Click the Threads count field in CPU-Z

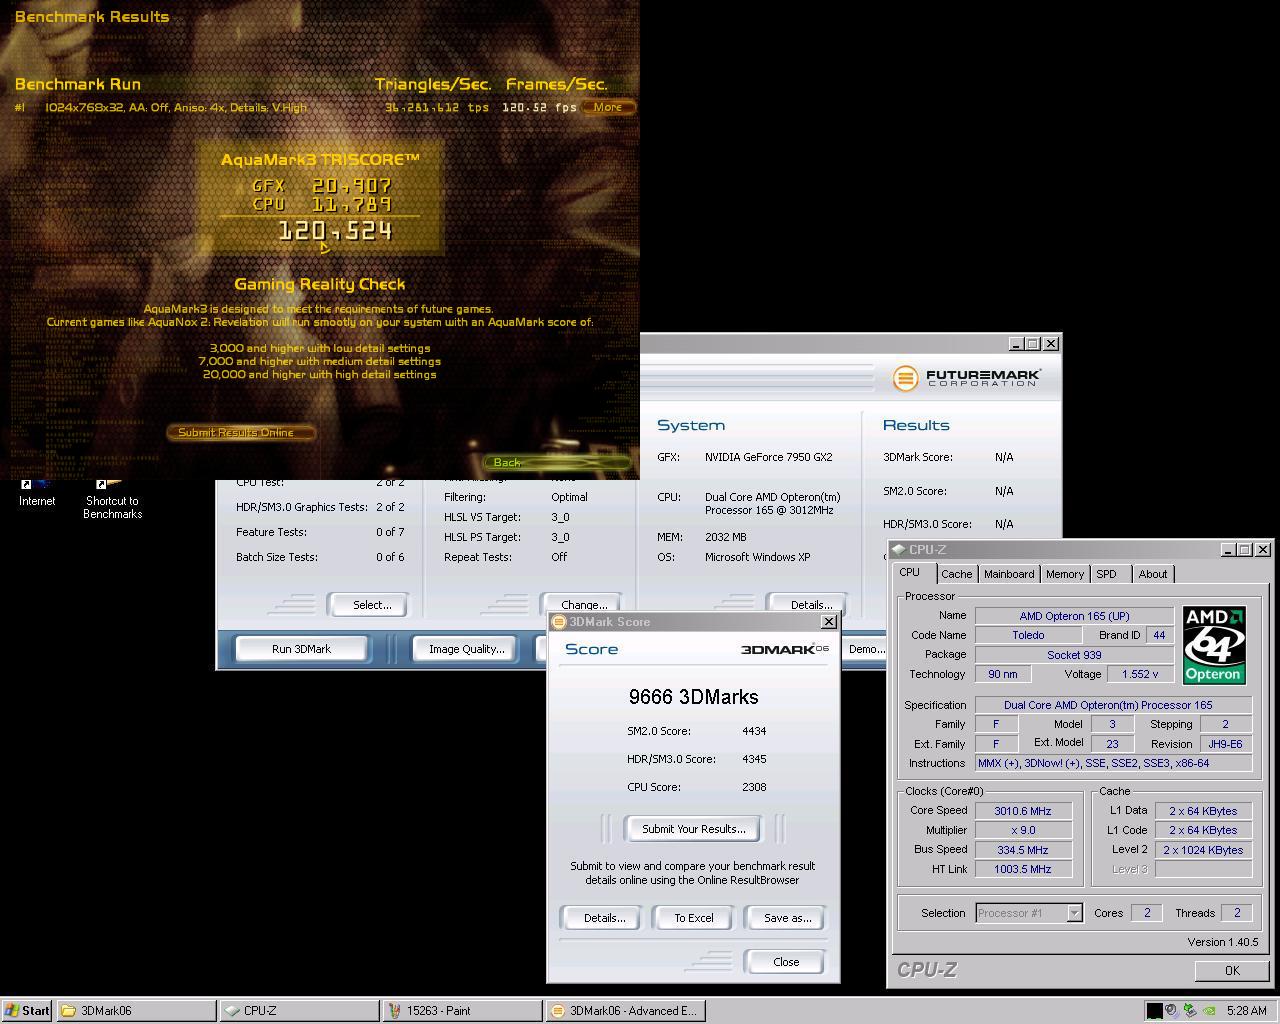pos(1236,913)
